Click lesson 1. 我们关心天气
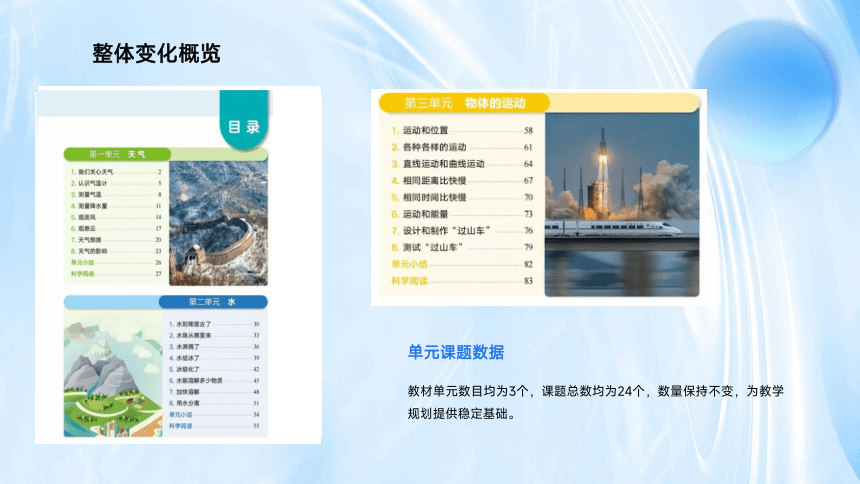 pyautogui.click(x=116, y=172)
